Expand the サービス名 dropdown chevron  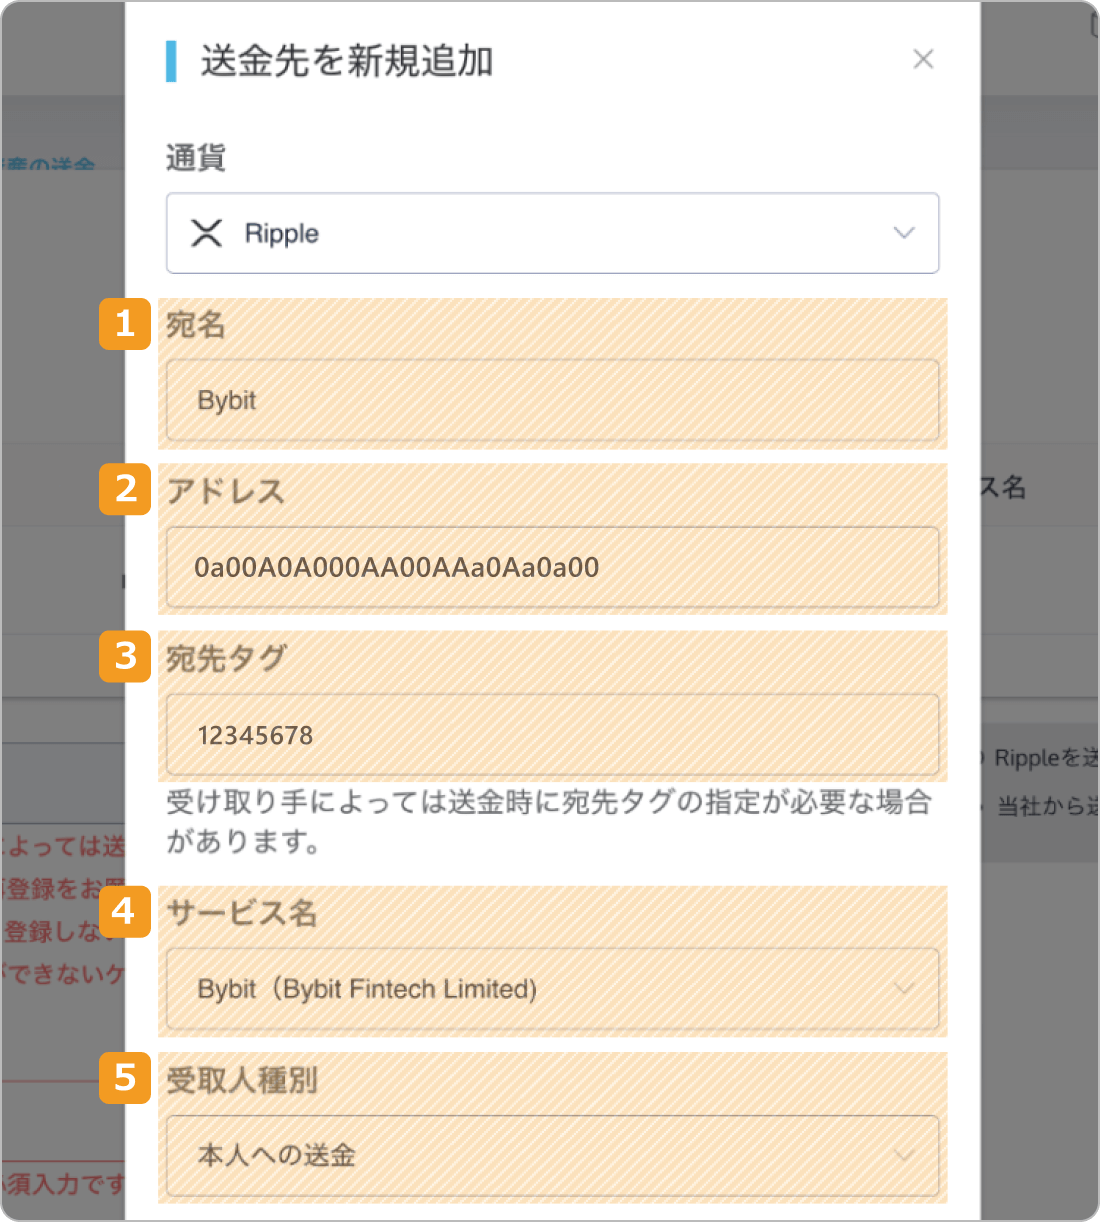(x=903, y=989)
